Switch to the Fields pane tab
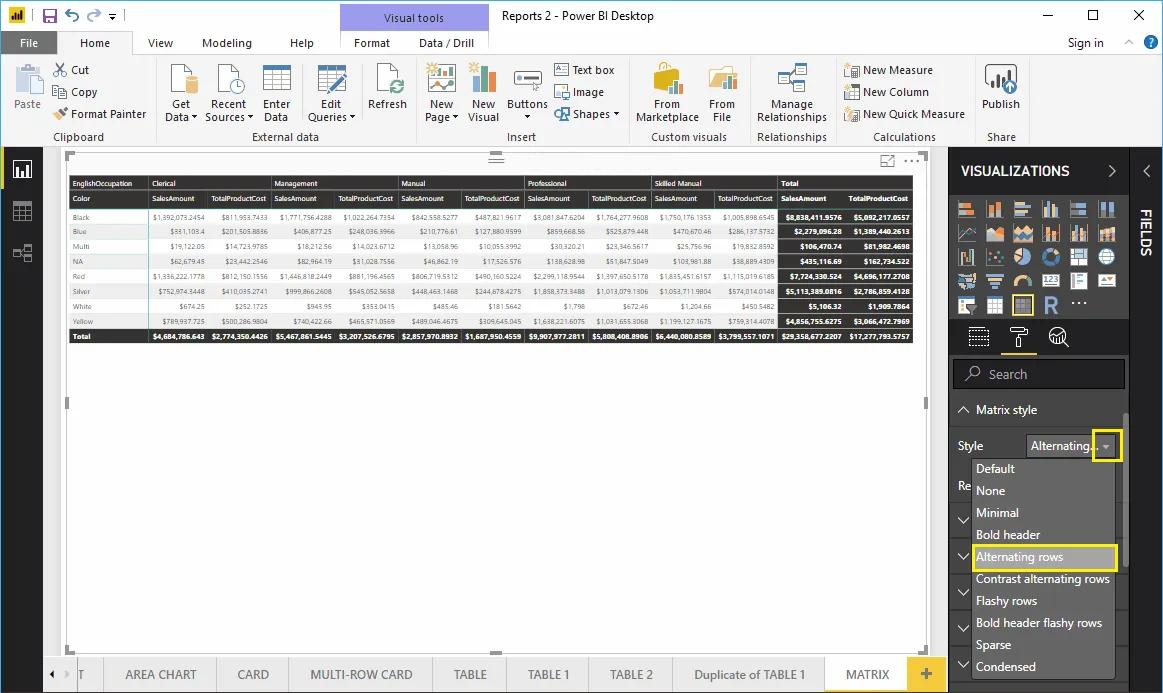The width and height of the screenshot is (1163, 693). pos(978,338)
